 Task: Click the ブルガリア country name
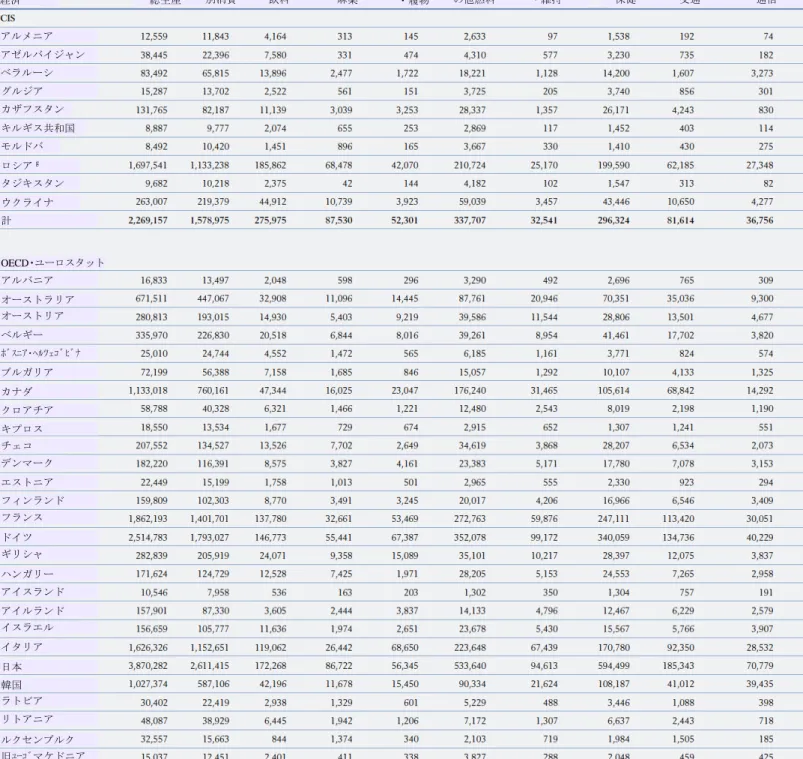[x=27, y=372]
